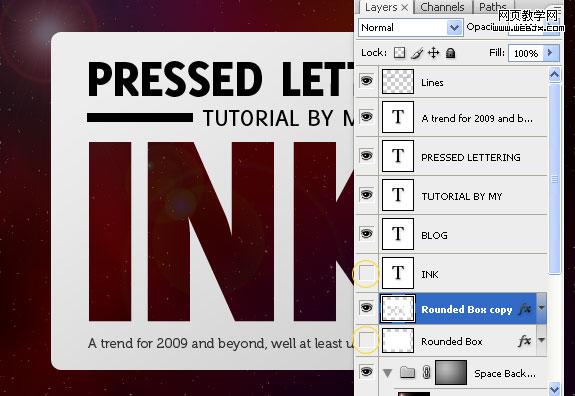Select the BLOG layer name
Screen dimensions: 575x396
[434, 235]
